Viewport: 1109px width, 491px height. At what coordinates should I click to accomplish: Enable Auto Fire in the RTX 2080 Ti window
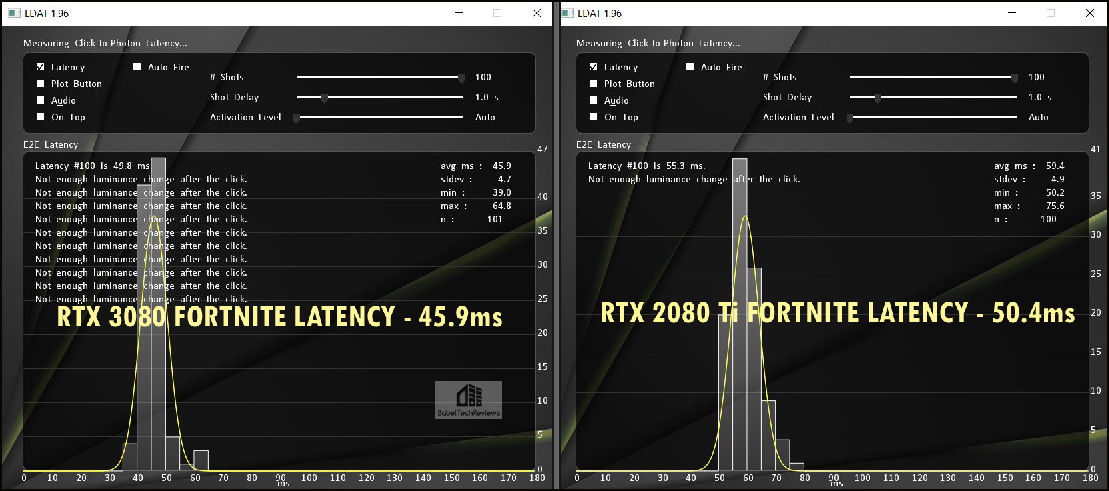690,67
